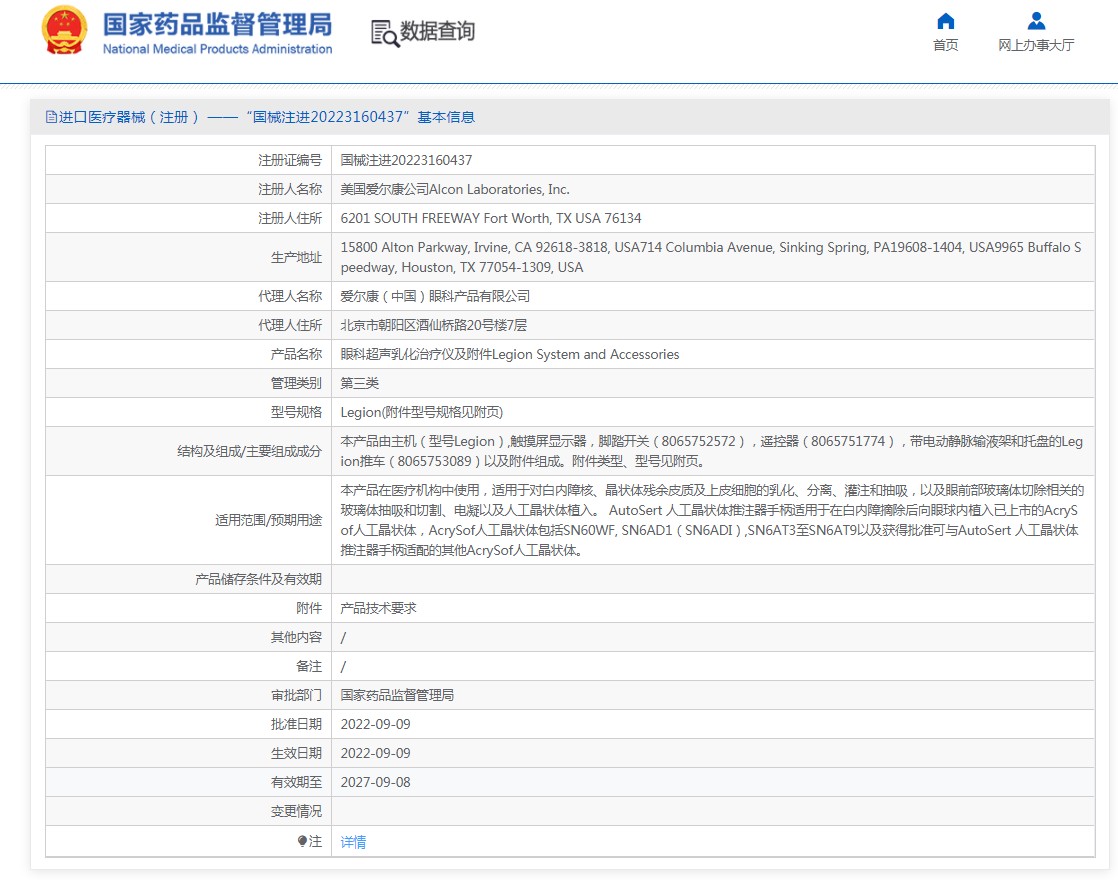Select registration number 国械注进20223160437 value
Image resolution: width=1118 pixels, height=880 pixels.
pyautogui.click(x=406, y=160)
